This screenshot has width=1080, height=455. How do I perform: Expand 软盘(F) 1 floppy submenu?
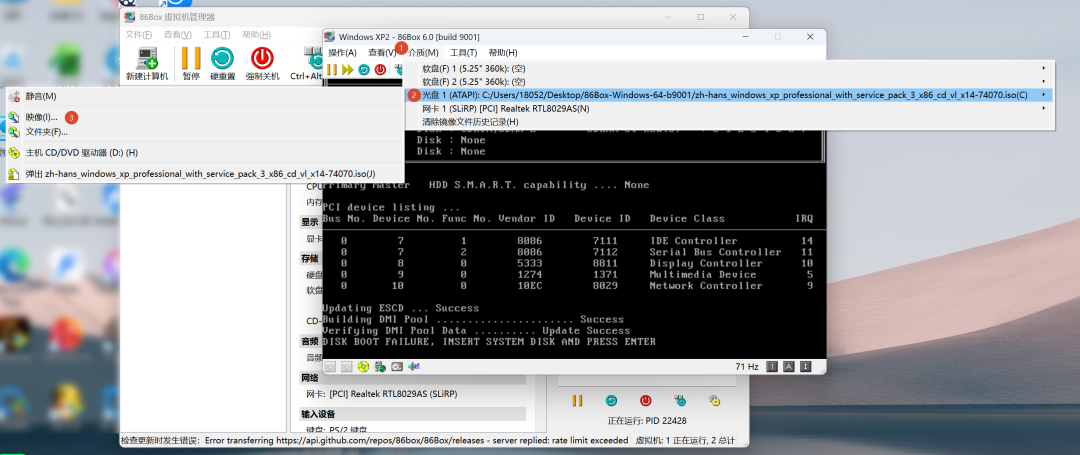tap(728, 68)
